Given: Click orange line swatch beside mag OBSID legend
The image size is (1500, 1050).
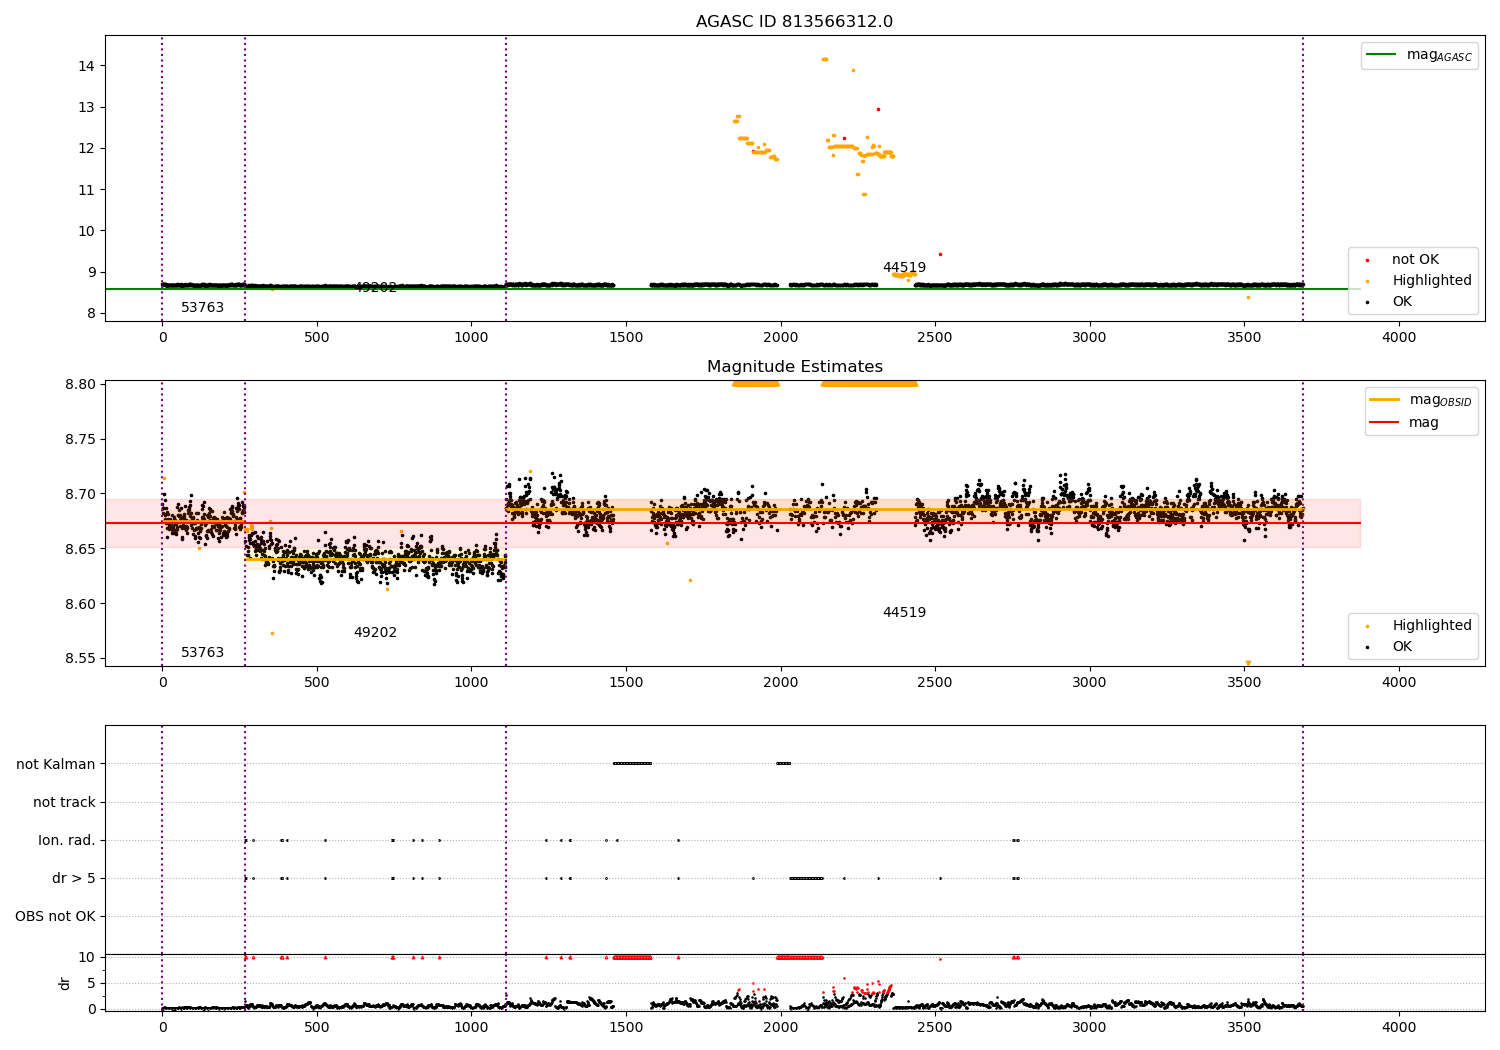Looking at the screenshot, I should [x=1385, y=400].
